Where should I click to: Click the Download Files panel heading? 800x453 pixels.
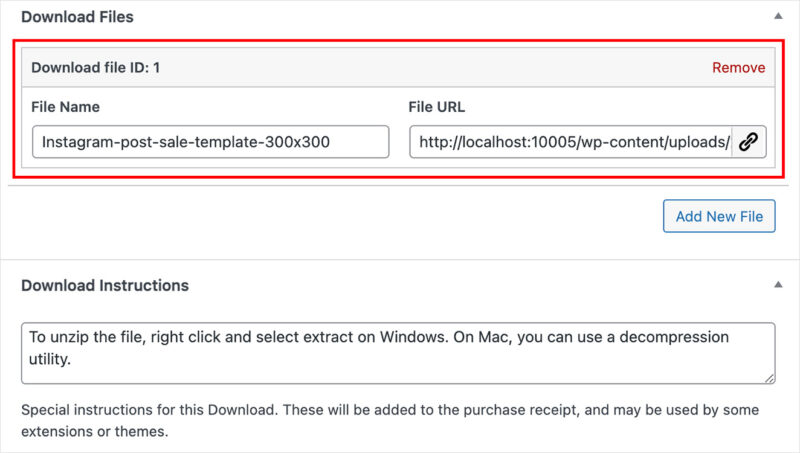coord(77,17)
